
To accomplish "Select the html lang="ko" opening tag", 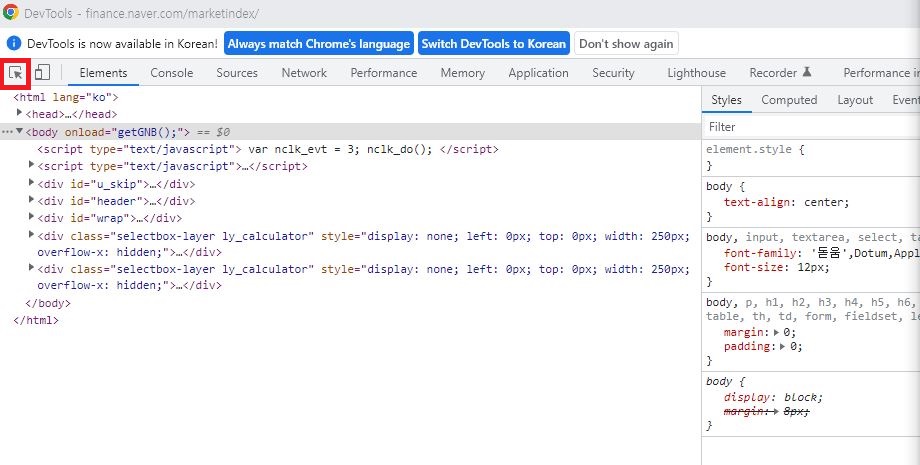I will 66,97.
